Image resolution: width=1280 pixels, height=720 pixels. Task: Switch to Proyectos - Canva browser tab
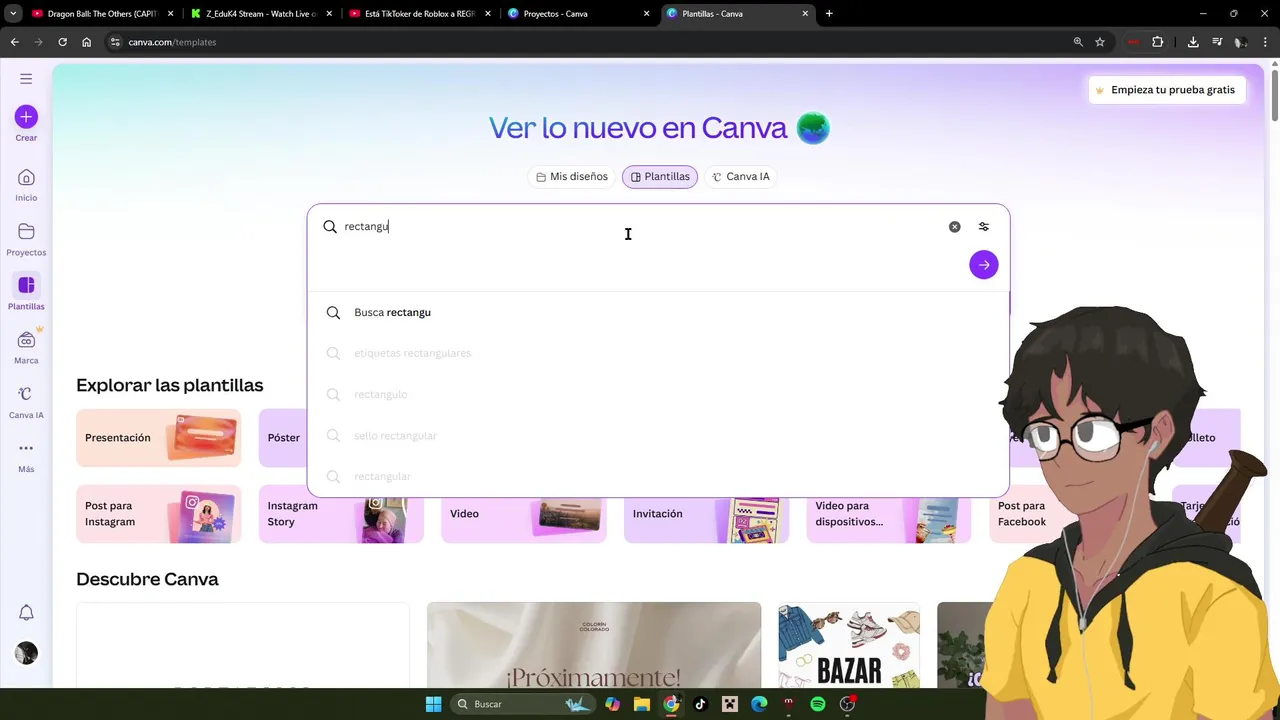click(x=578, y=14)
